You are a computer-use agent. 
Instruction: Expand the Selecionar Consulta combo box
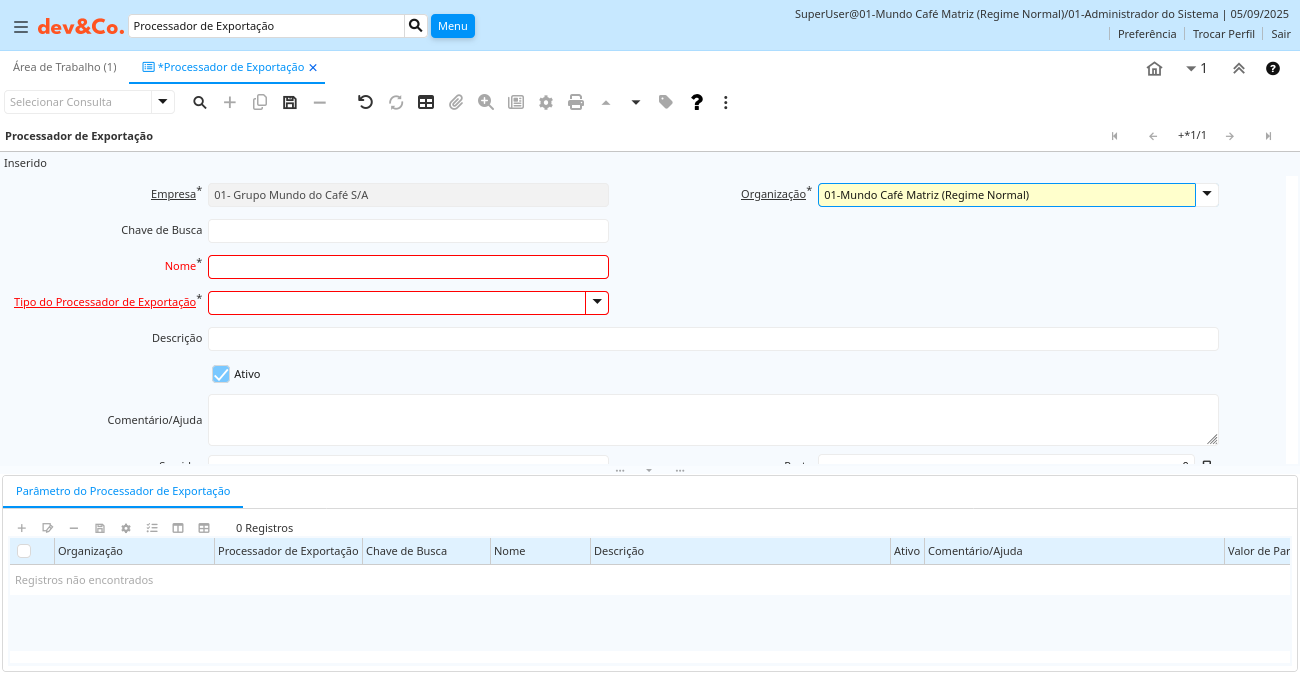pos(163,102)
